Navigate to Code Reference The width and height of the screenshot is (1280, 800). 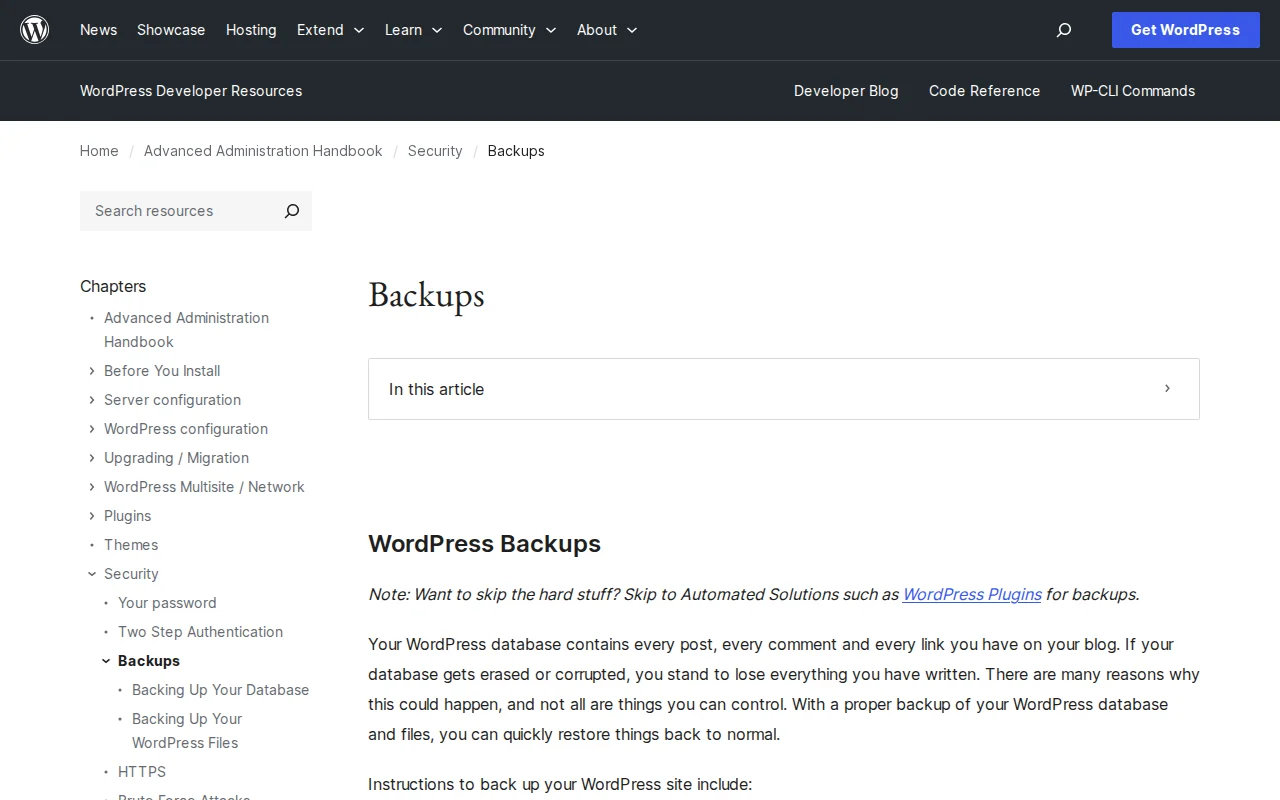pyautogui.click(x=984, y=91)
